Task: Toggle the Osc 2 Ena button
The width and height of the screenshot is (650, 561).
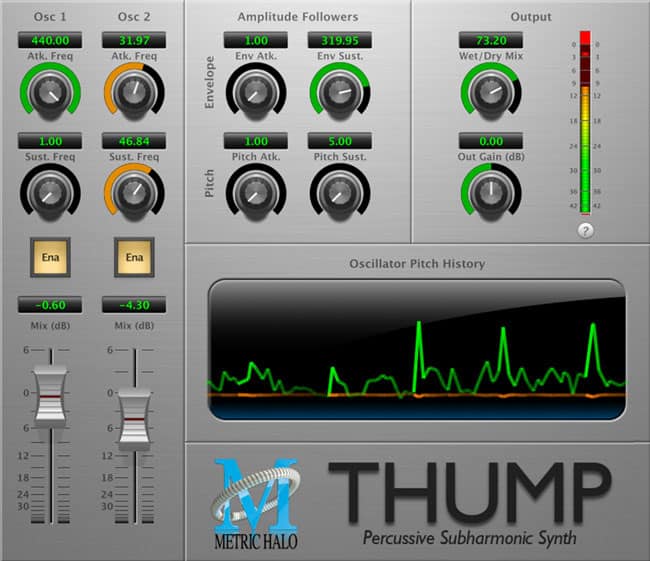Action: pyautogui.click(x=134, y=257)
